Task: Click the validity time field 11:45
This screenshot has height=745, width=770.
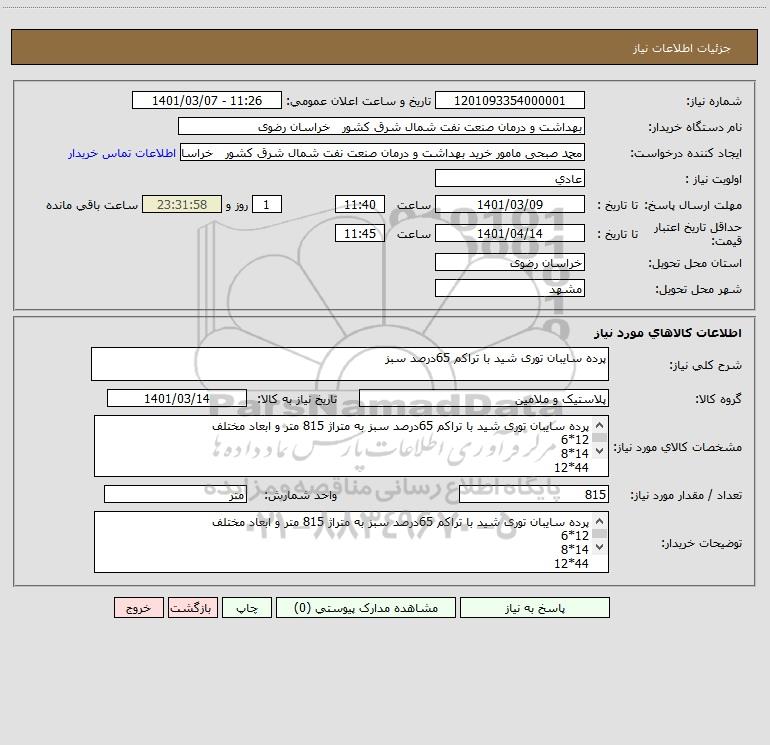Action: coord(359,233)
